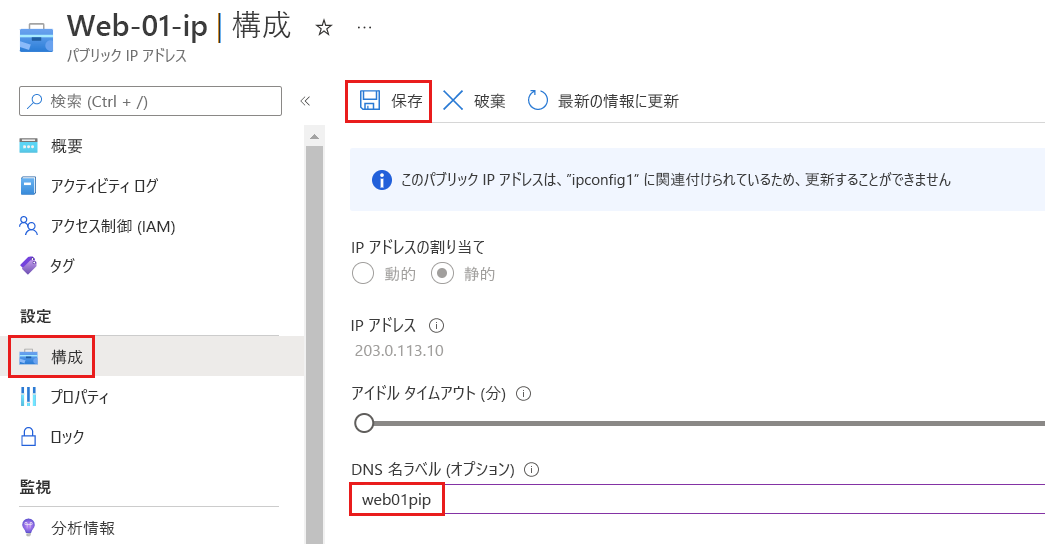Click the IP address value 203.0.113.10
The width and height of the screenshot is (1045, 544).
point(399,351)
